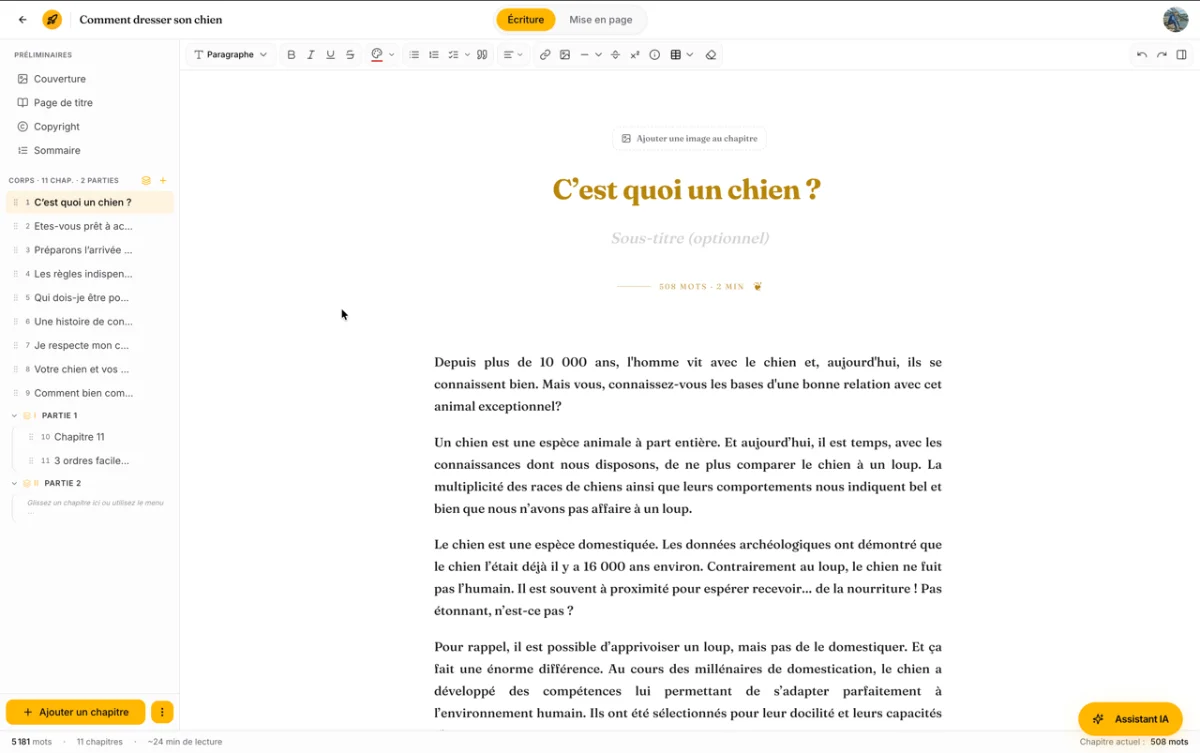Grab the drag handle of chapter 5
Viewport: 1200px width, 753px height.
(16, 298)
